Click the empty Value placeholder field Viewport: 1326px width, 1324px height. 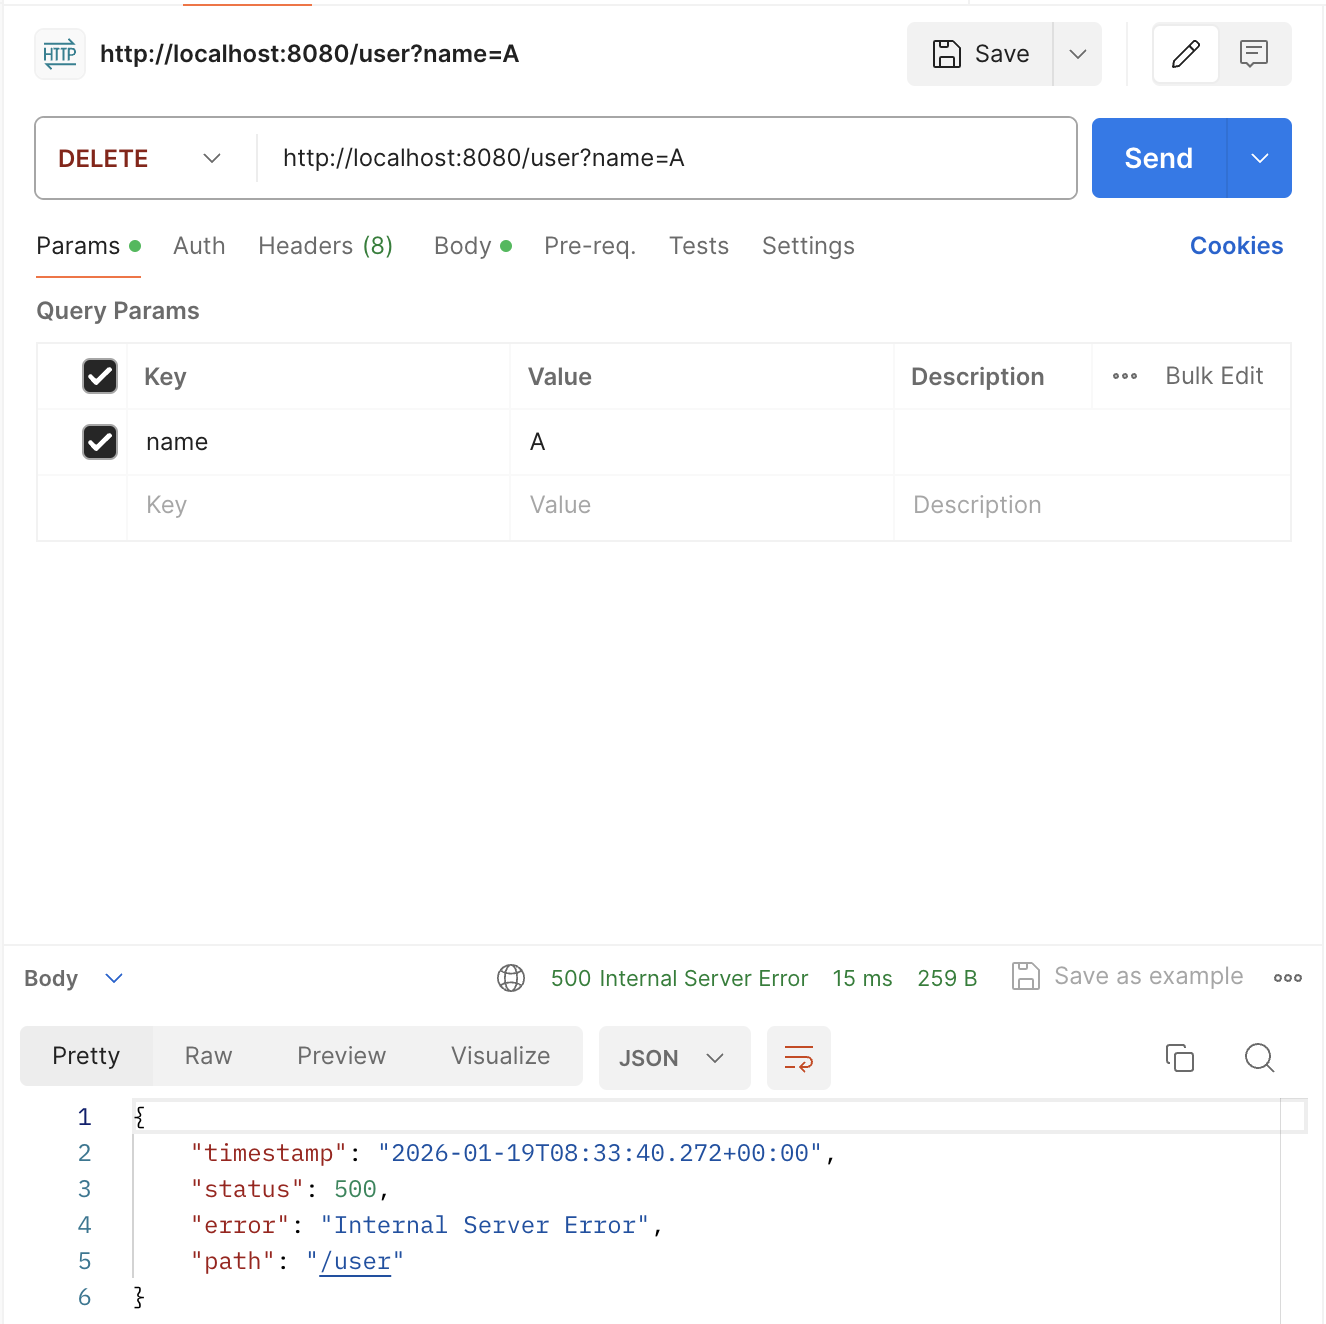[x=702, y=506]
